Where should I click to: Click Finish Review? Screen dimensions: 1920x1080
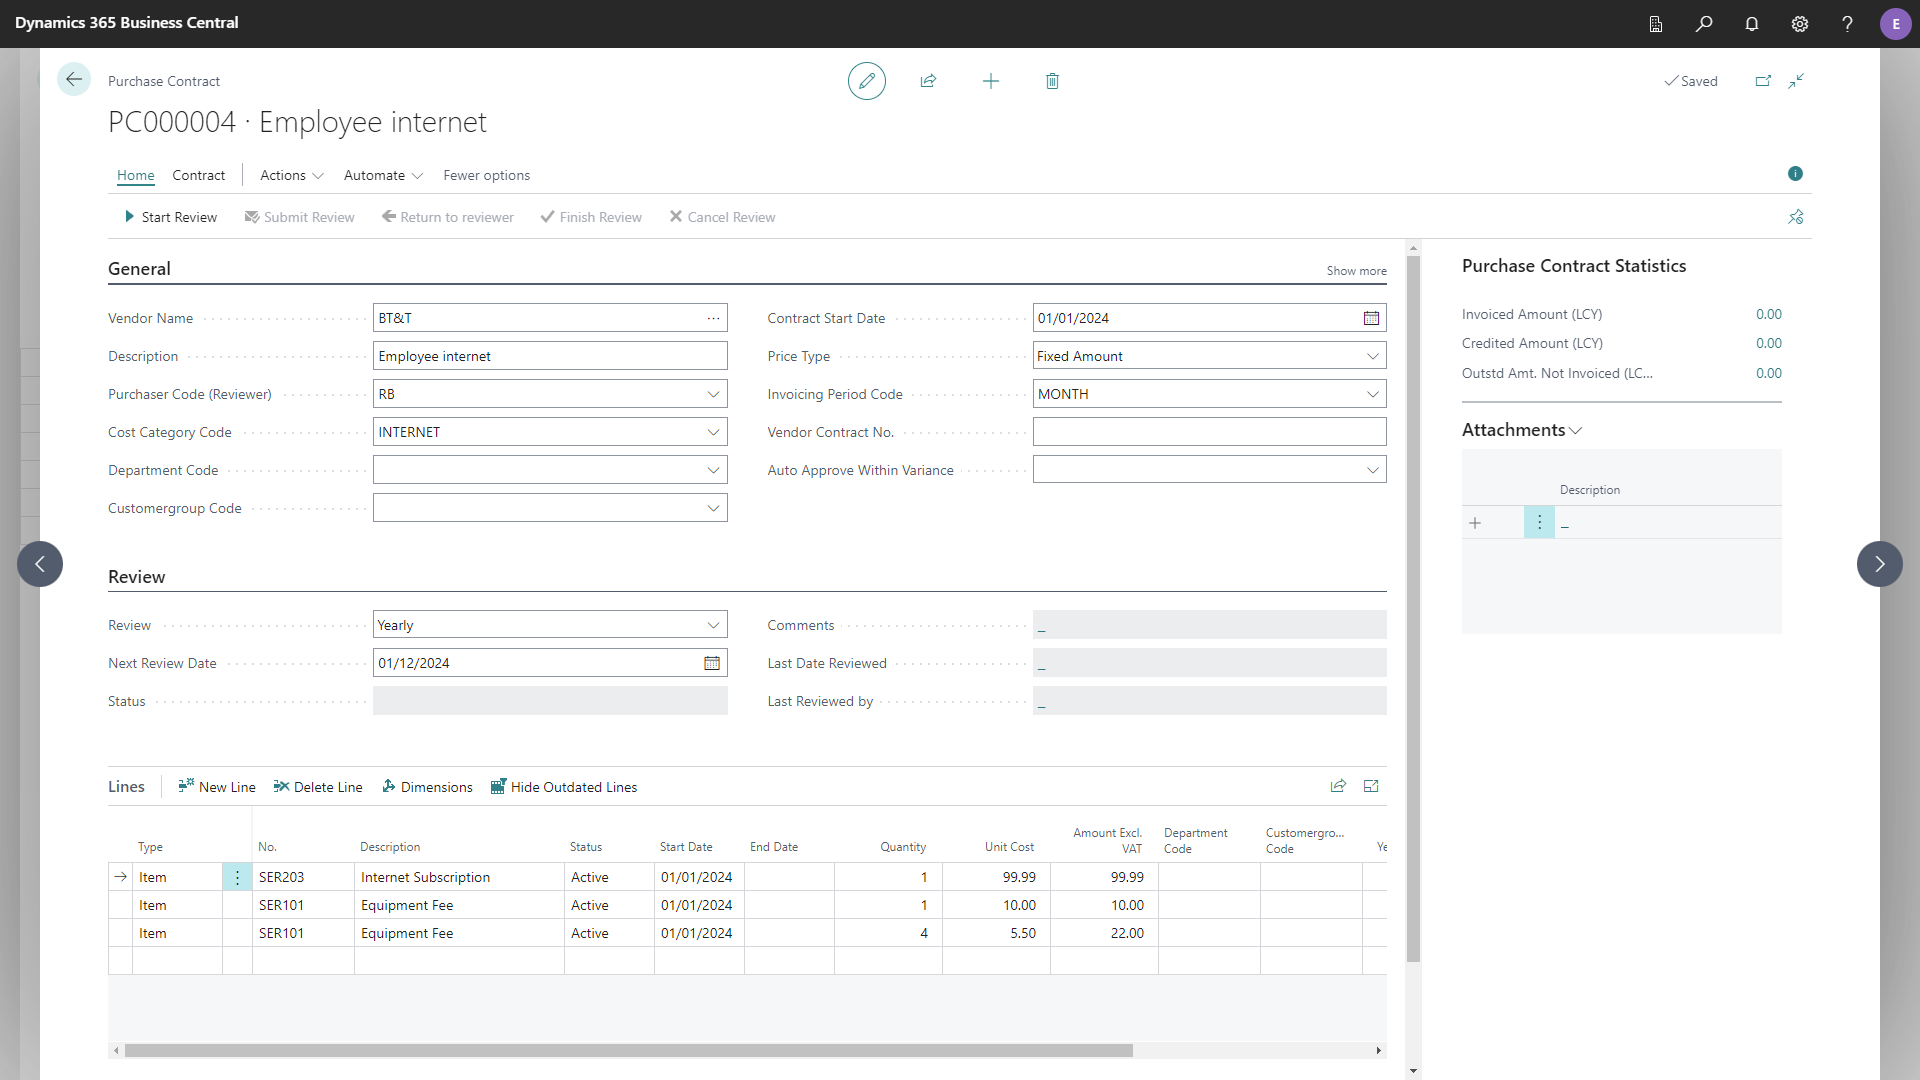(592, 217)
